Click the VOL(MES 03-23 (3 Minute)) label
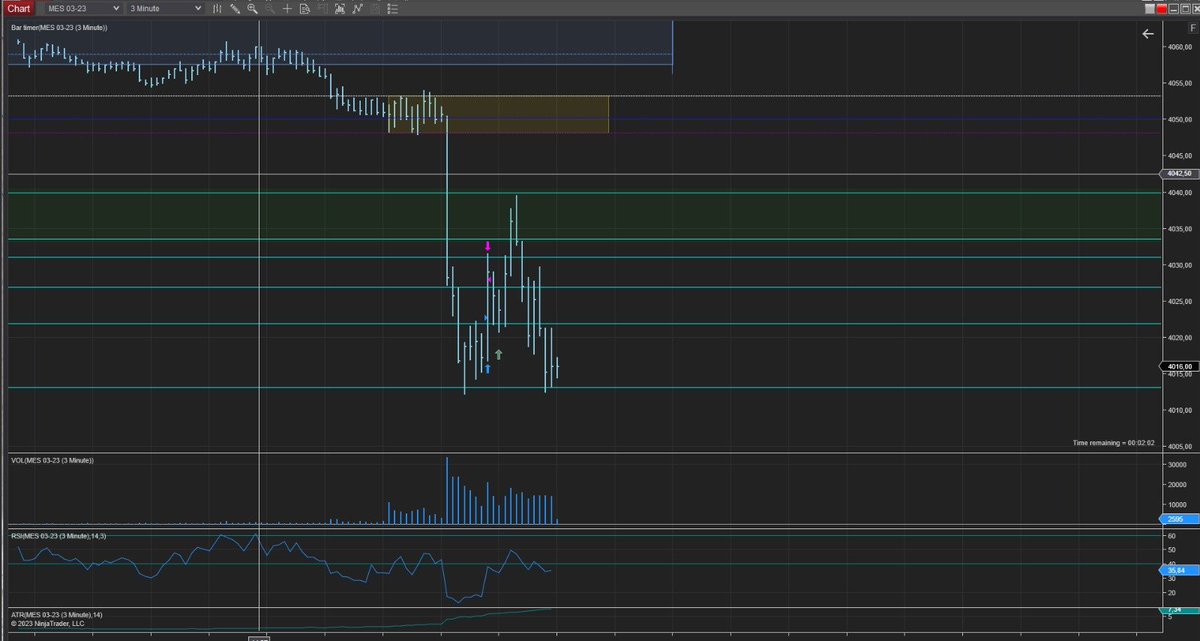This screenshot has width=1200, height=641. [52, 460]
